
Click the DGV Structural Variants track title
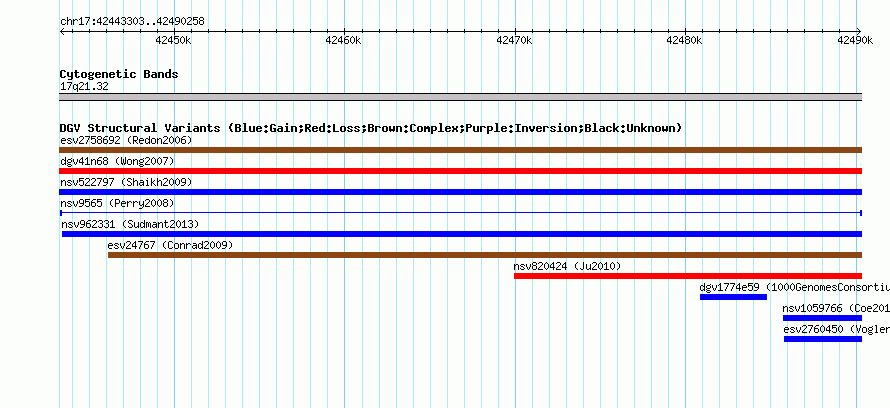pos(371,128)
